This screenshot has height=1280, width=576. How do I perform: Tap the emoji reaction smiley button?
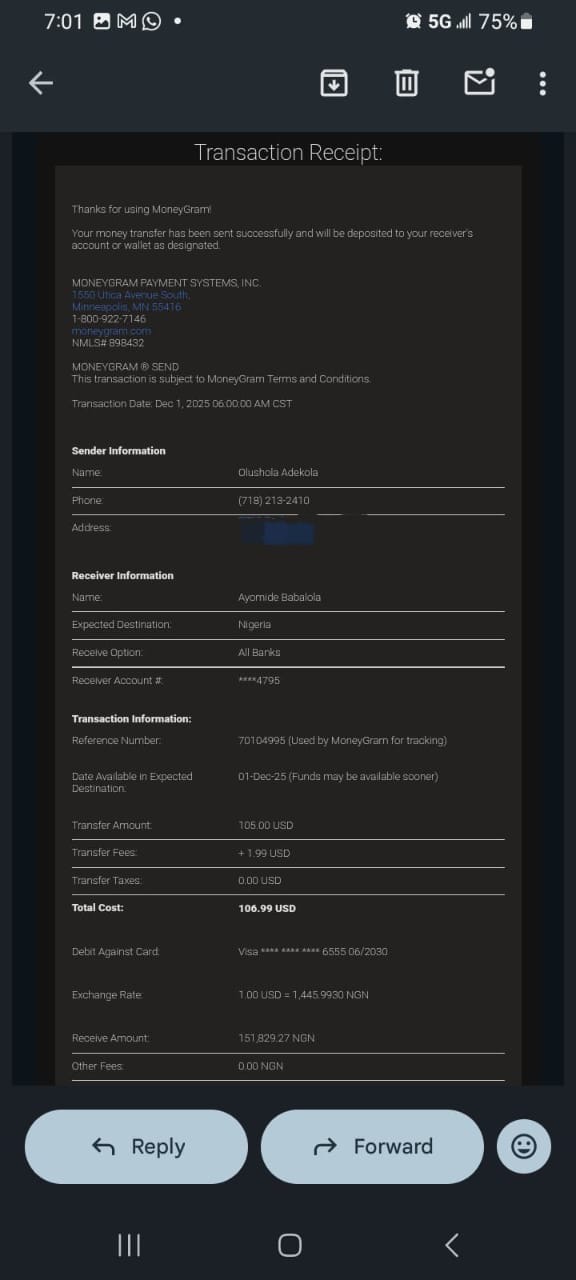524,1146
